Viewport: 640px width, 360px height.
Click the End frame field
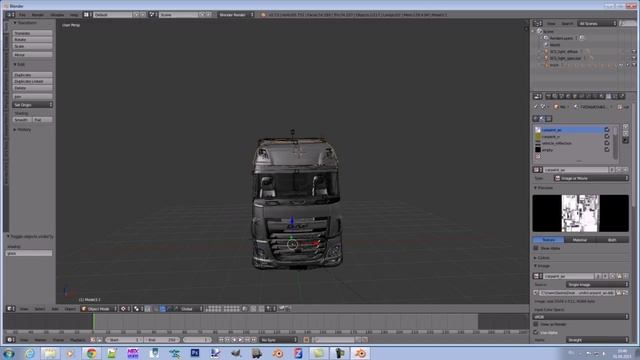[x=162, y=340]
